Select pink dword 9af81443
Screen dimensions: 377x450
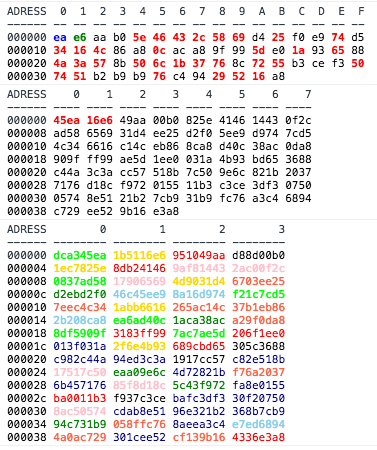point(199,268)
